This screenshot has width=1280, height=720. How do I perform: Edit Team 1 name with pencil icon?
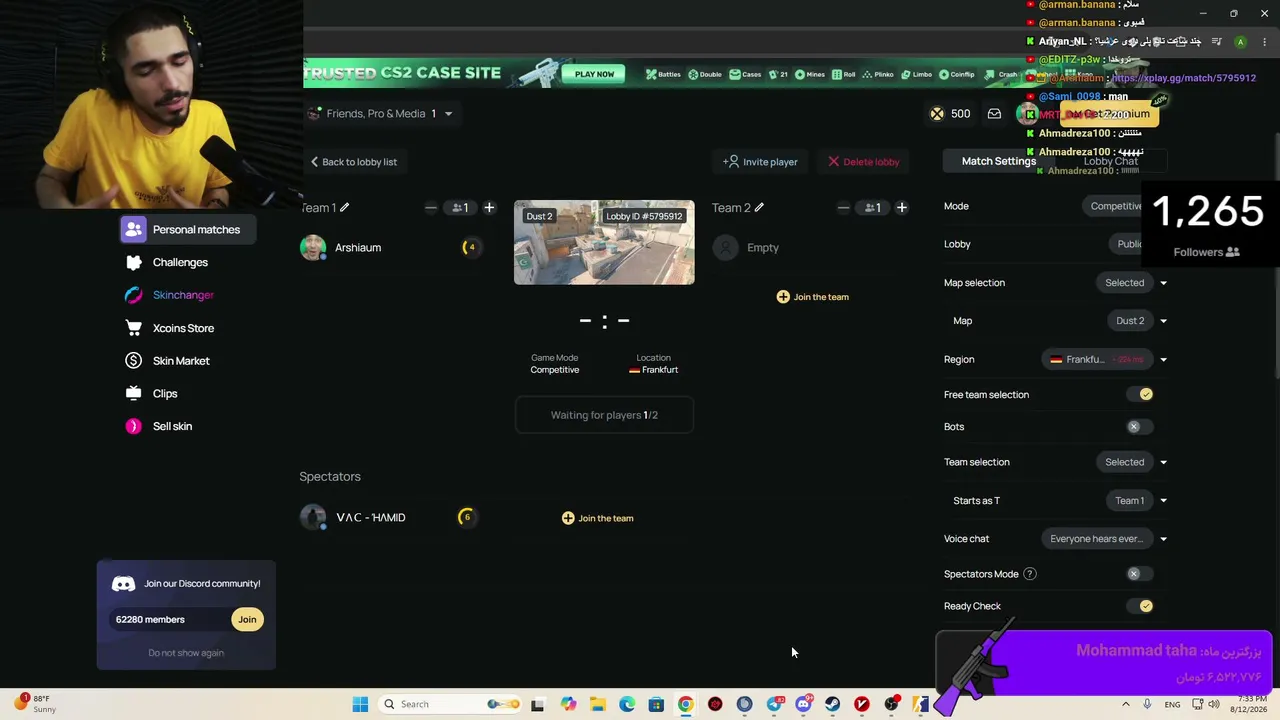(x=344, y=208)
